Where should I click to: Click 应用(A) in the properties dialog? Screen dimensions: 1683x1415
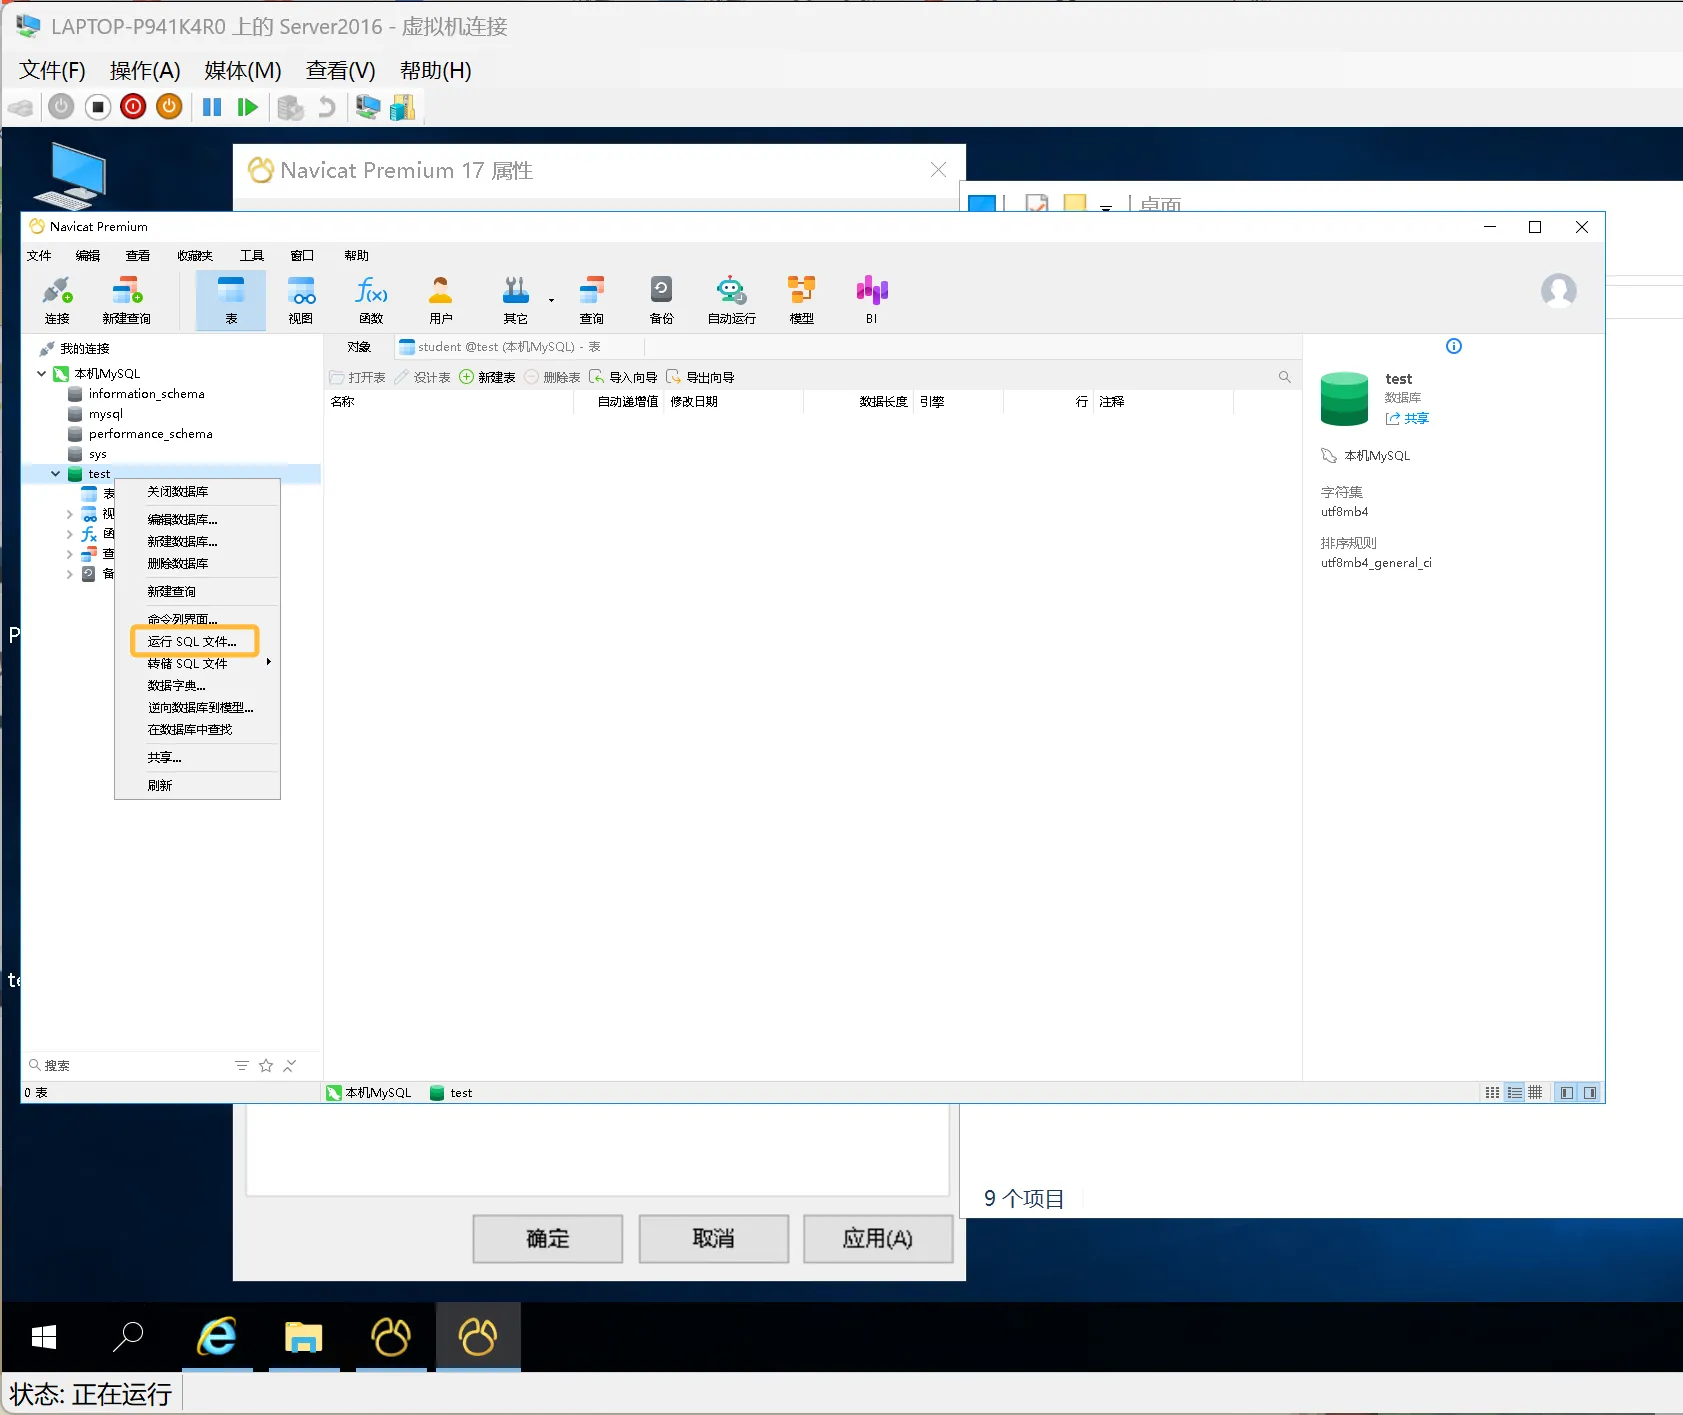(878, 1239)
